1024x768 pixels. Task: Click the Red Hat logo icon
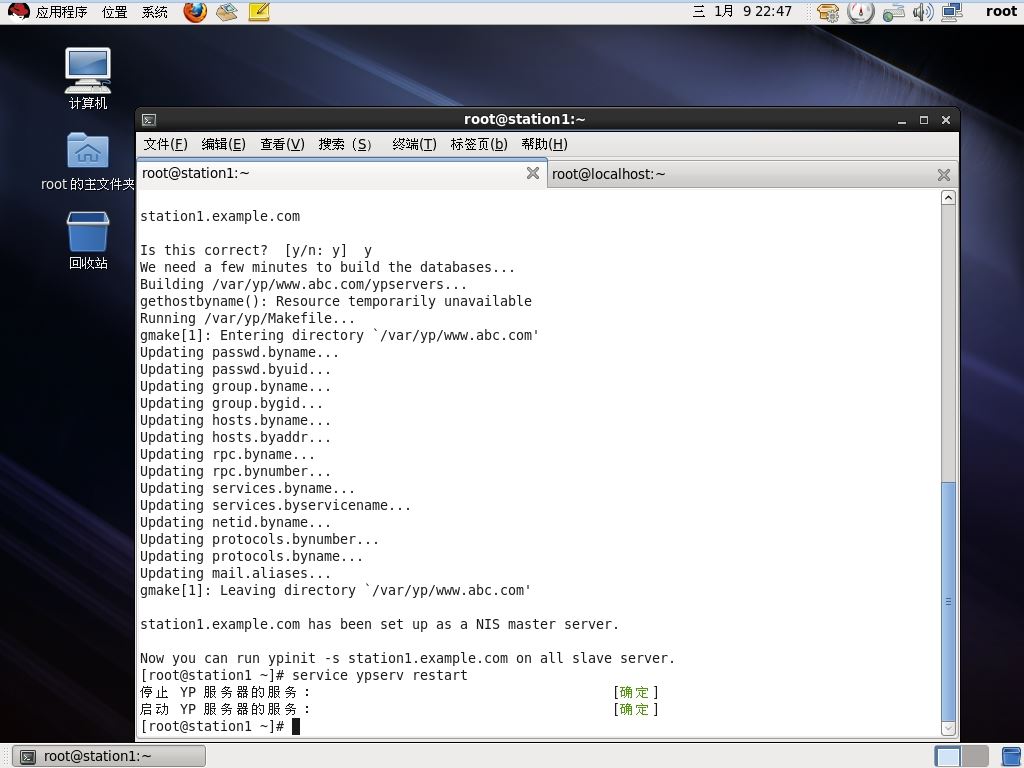[x=19, y=12]
